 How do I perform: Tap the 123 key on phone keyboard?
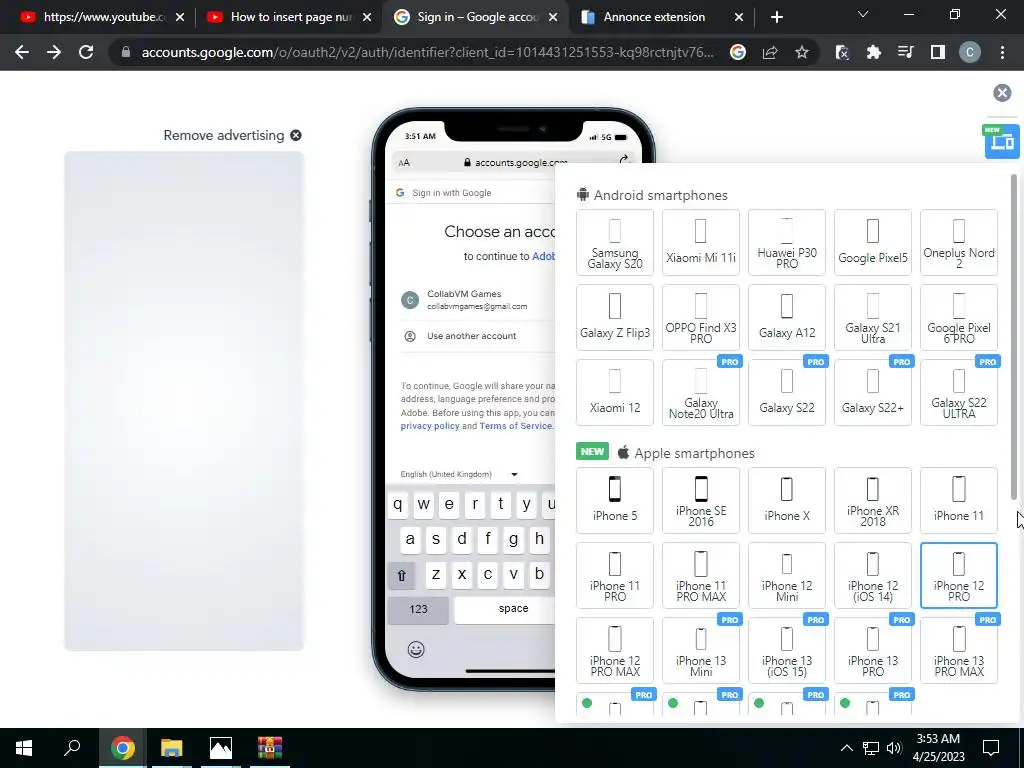tap(418, 609)
